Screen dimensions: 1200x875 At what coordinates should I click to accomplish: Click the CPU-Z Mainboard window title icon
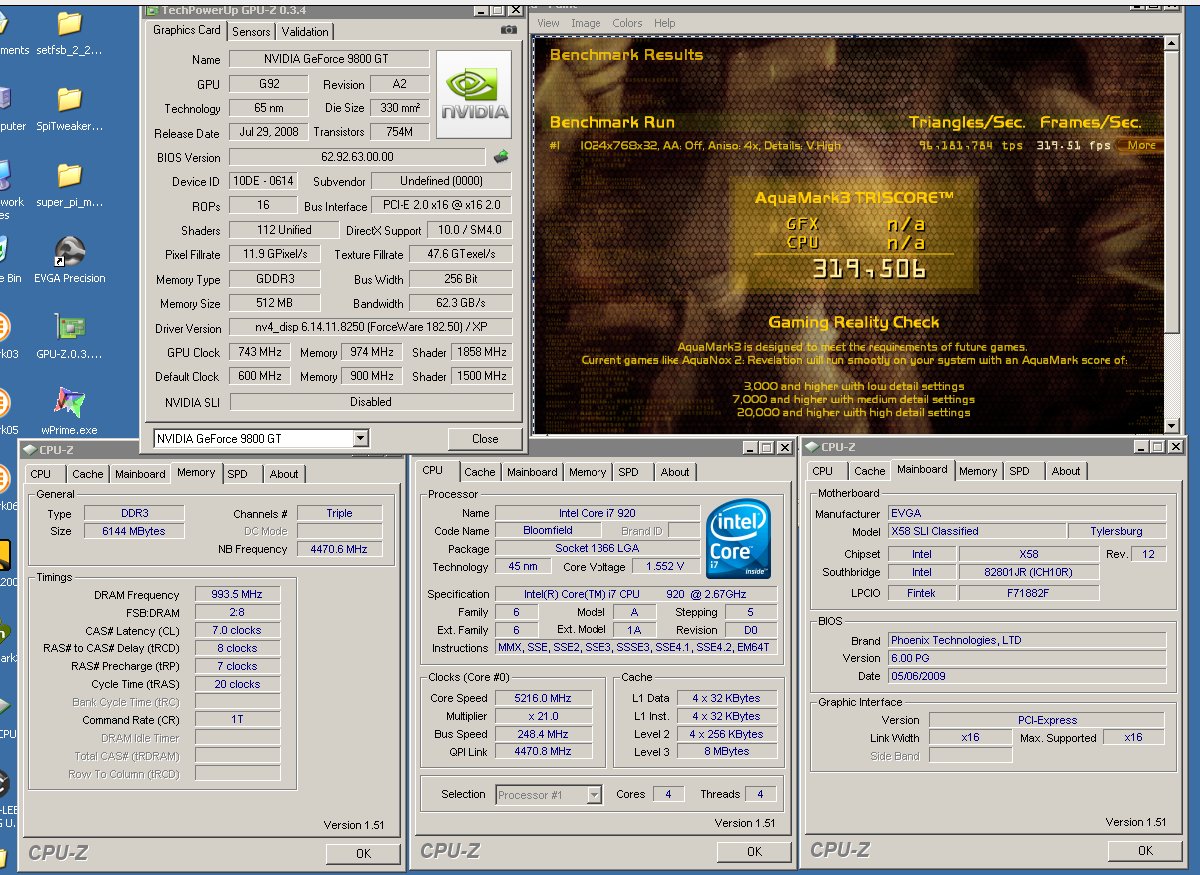pyautogui.click(x=811, y=447)
